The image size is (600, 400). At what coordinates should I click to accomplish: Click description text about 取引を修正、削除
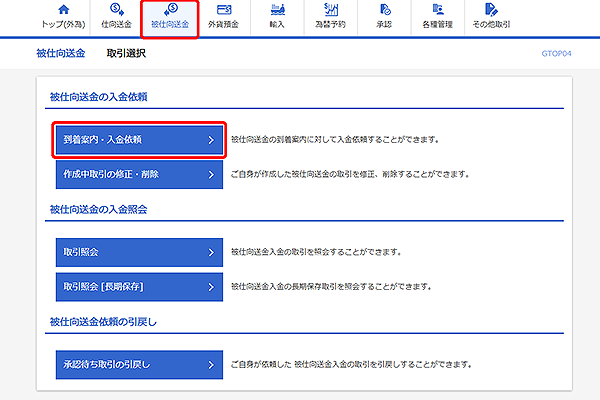(x=350, y=175)
